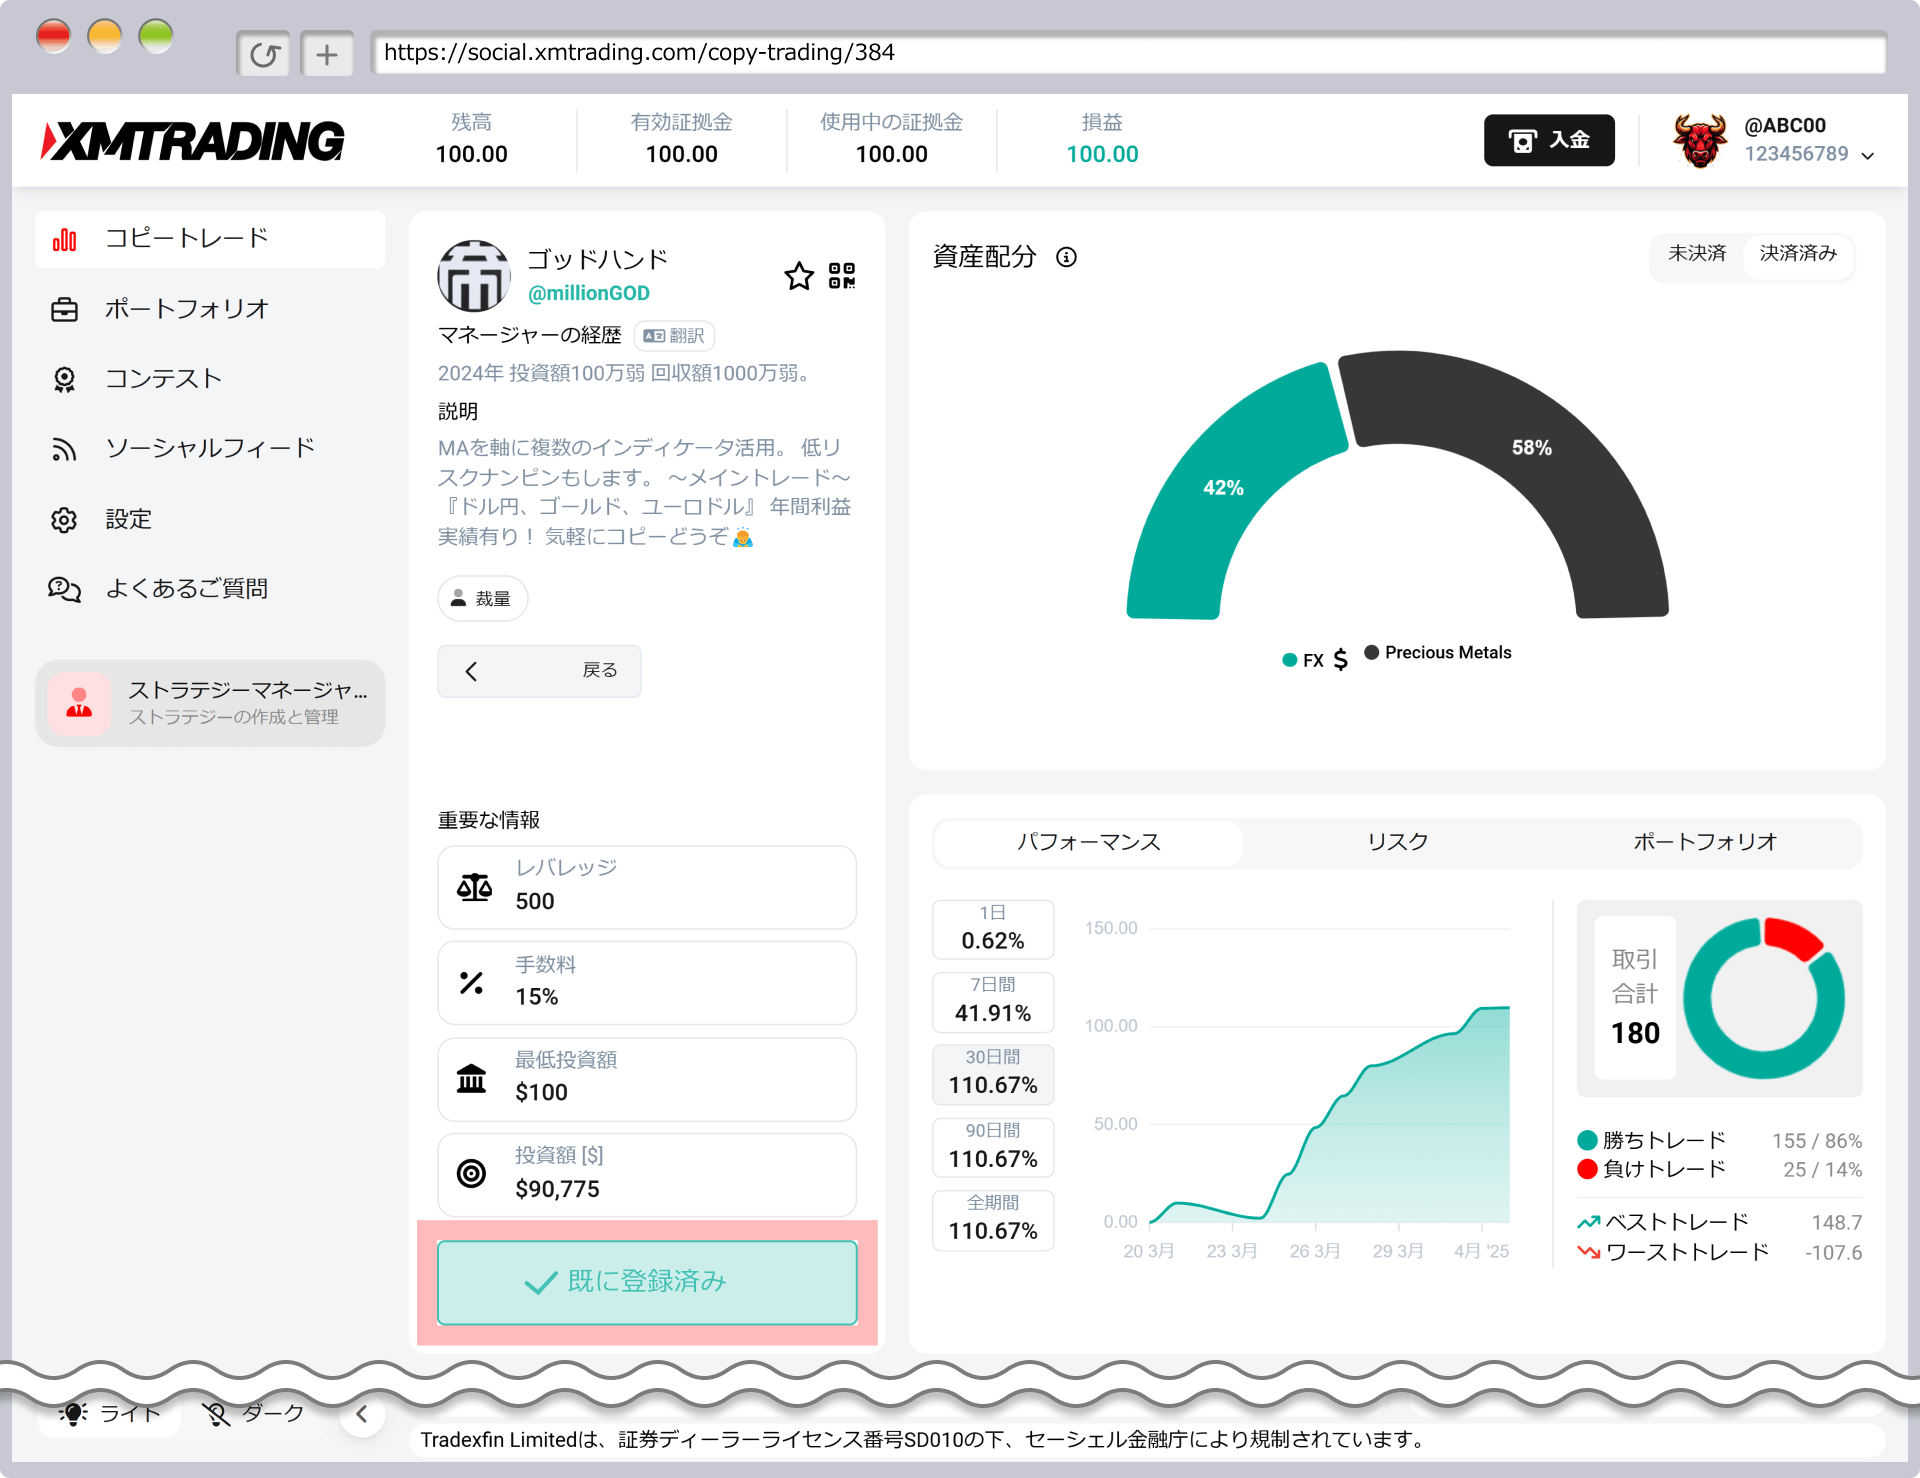Switch to the ポートフォリオ chart tab
The image size is (1920, 1478).
pyautogui.click(x=1705, y=842)
